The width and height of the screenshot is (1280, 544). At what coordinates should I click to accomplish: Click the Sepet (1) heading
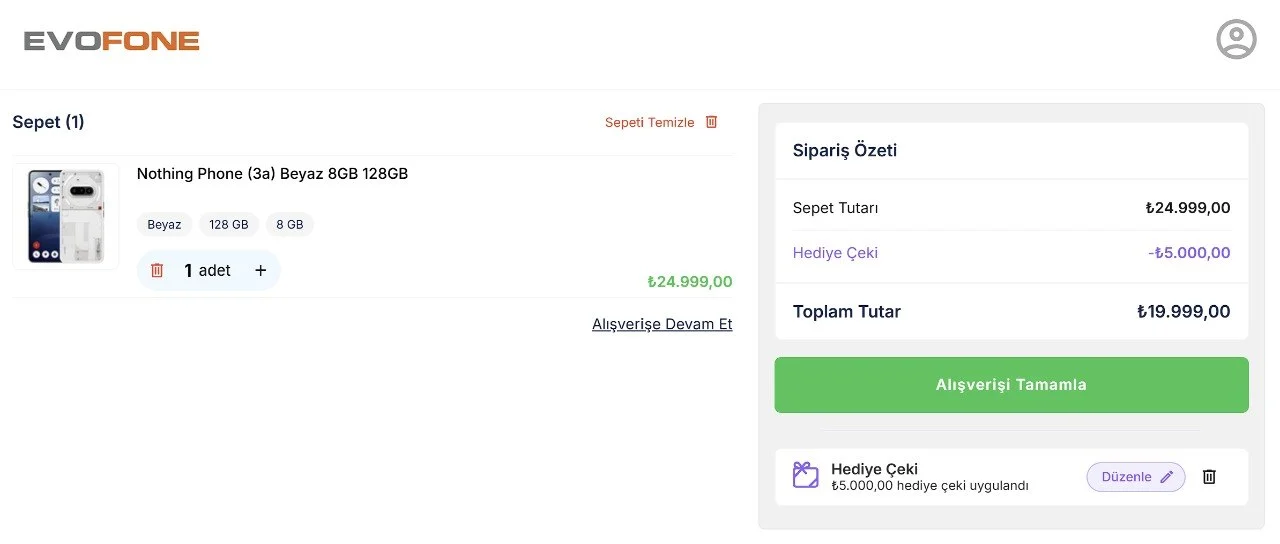pyautogui.click(x=48, y=122)
